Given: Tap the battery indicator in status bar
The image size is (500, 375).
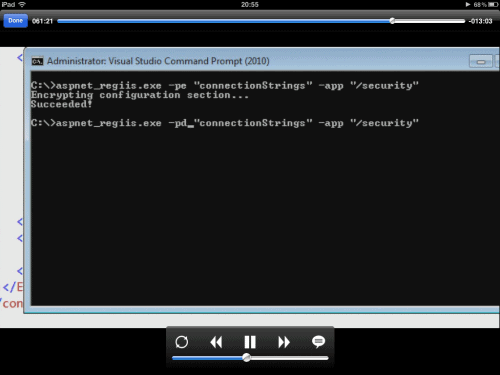Looking at the screenshot, I should tap(493, 4).
